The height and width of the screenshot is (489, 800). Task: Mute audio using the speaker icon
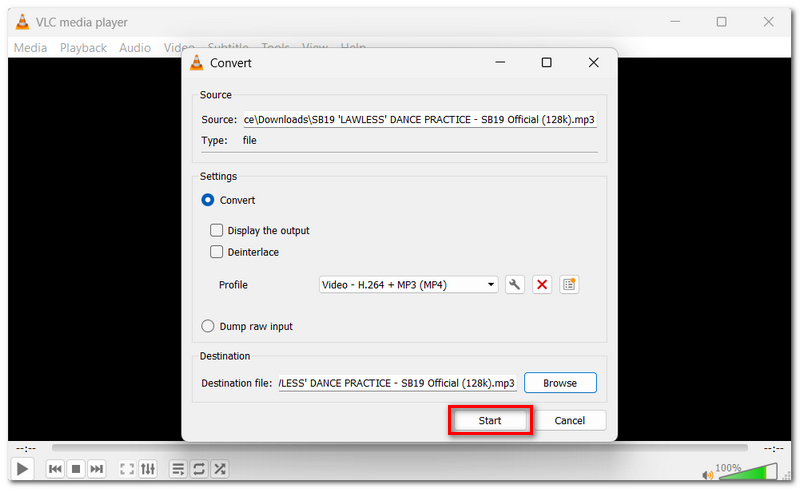click(708, 475)
